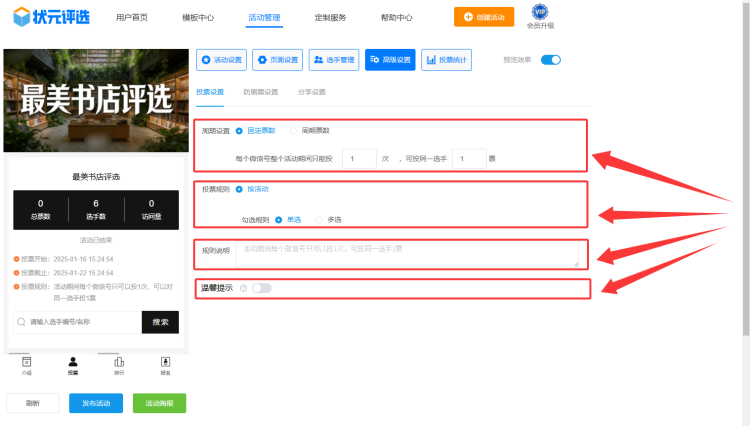Open 活动管理 in the top navigation
Viewport: 750px width, 426px height.
click(264, 18)
